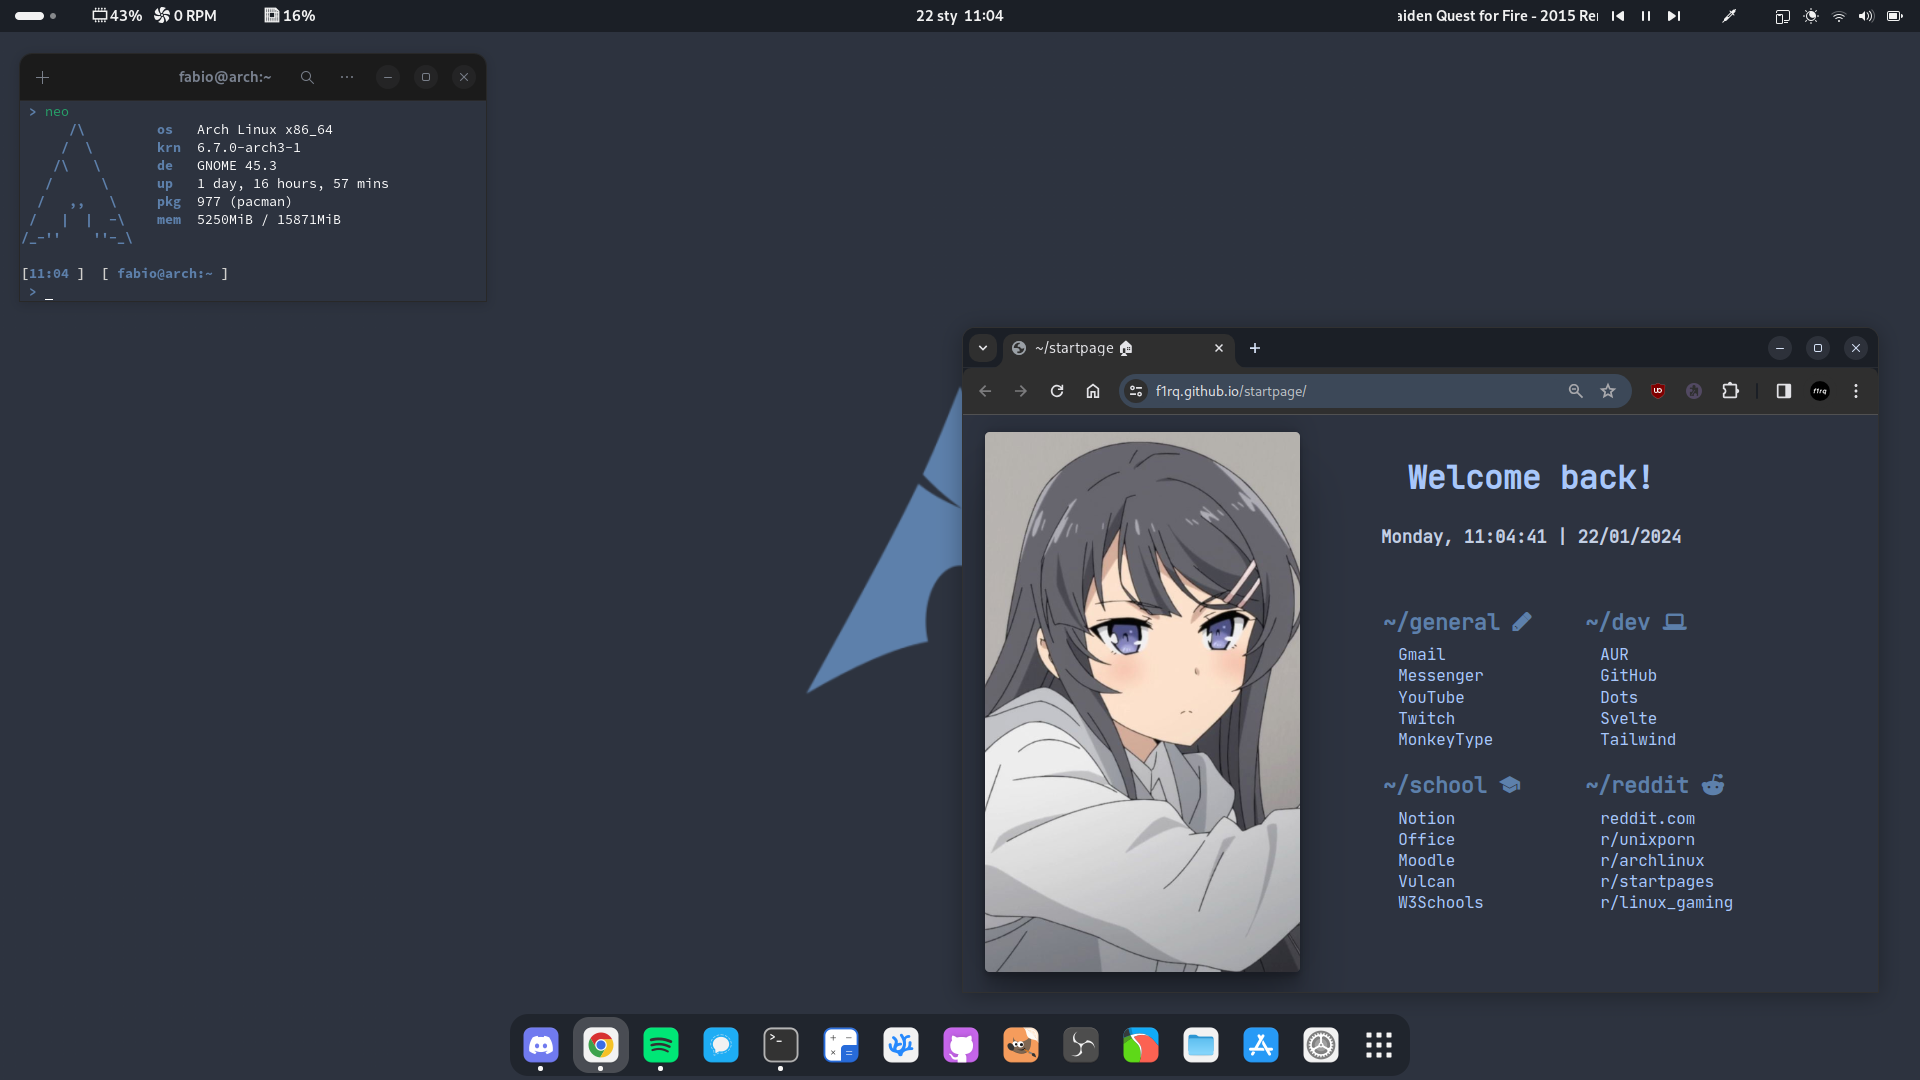
Task: Open the terminal's ellipsis options menu
Action: point(346,77)
